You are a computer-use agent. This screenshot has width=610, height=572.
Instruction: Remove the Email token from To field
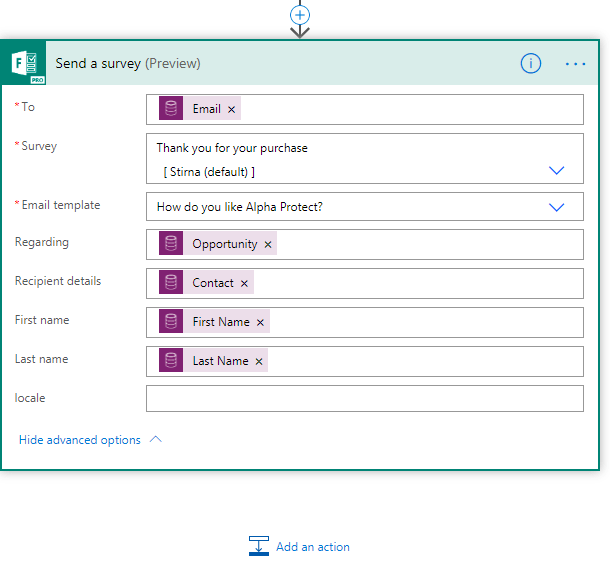232,109
